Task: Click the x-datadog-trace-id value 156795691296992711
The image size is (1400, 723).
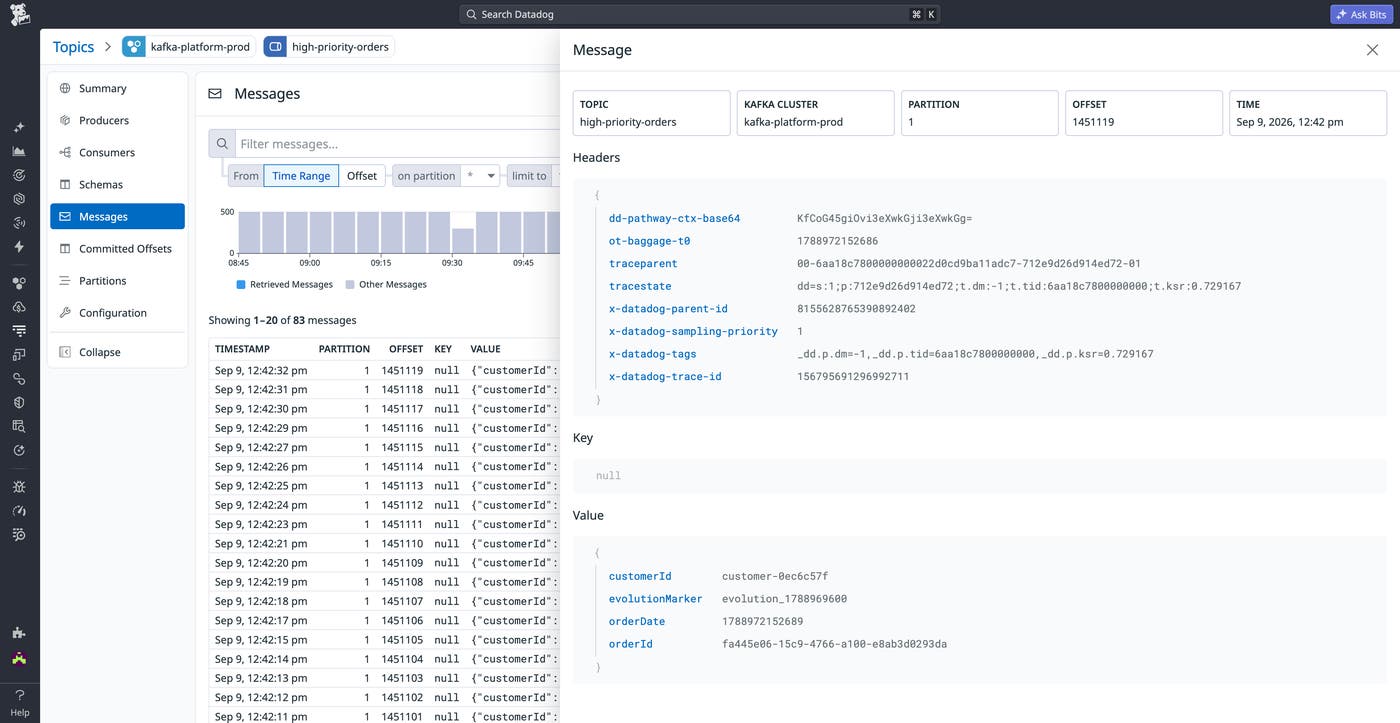Action: coord(853,377)
